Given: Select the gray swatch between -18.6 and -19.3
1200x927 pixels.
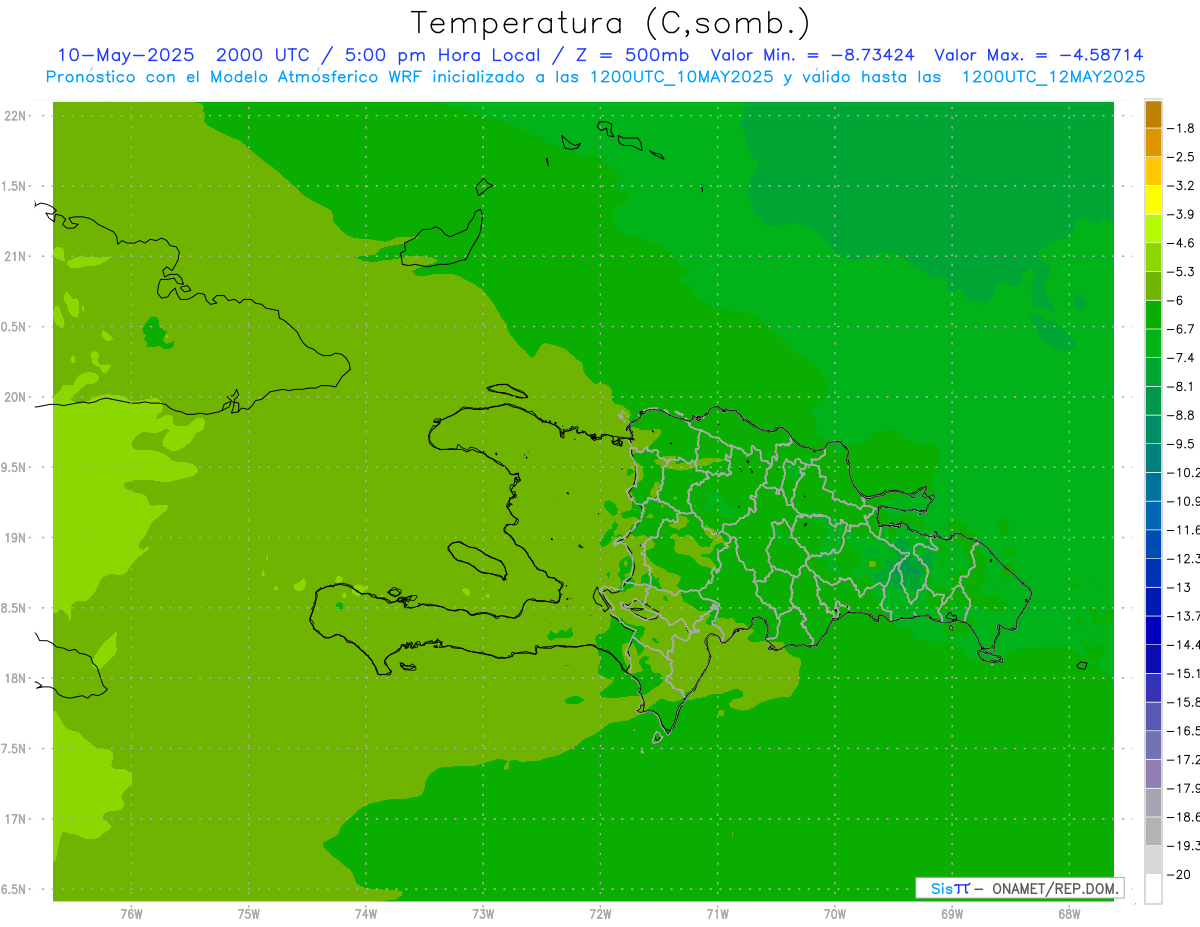Looking at the screenshot, I should [x=1154, y=831].
